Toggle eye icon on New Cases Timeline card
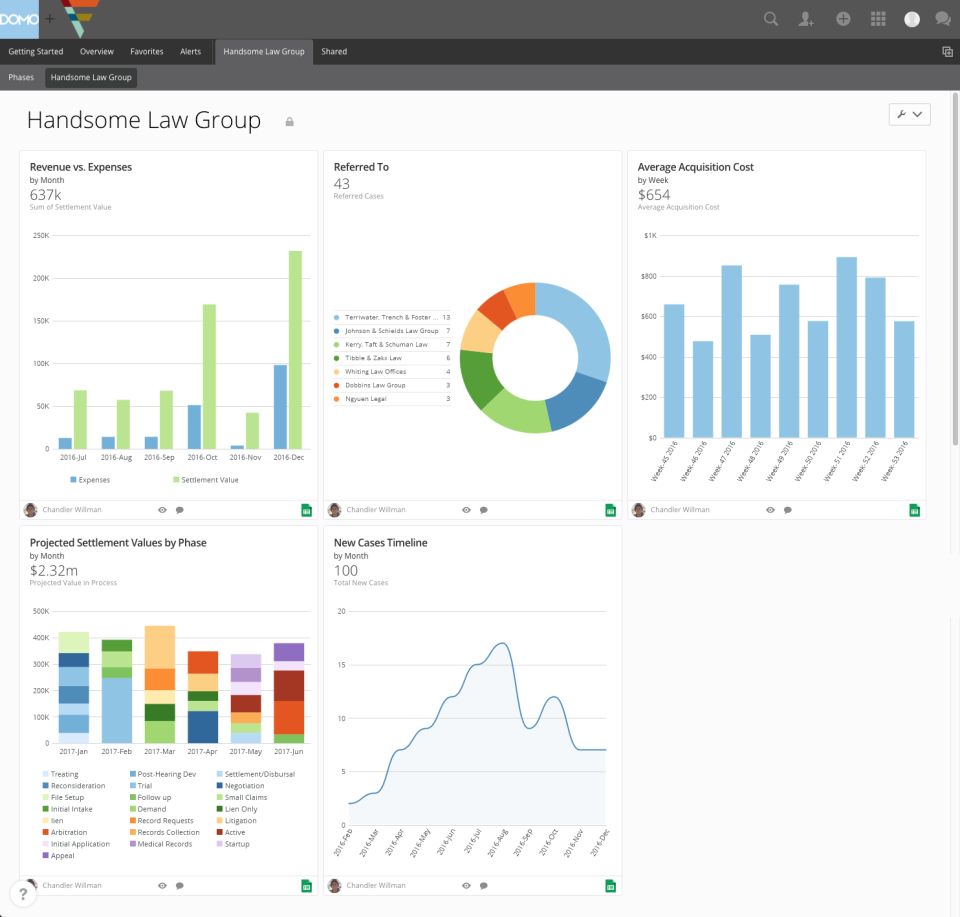This screenshot has height=917, width=960. 466,886
